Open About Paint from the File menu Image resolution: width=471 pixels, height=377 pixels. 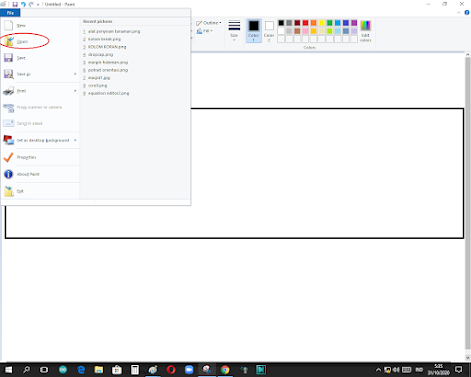(40, 174)
